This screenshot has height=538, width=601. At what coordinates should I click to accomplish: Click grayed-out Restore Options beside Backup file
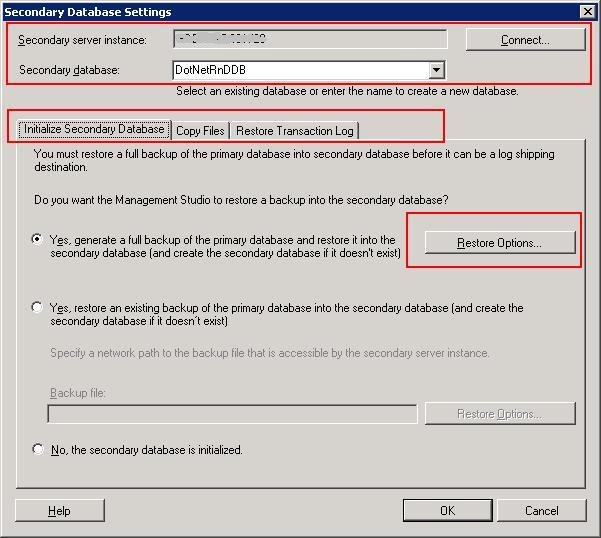coord(499,414)
